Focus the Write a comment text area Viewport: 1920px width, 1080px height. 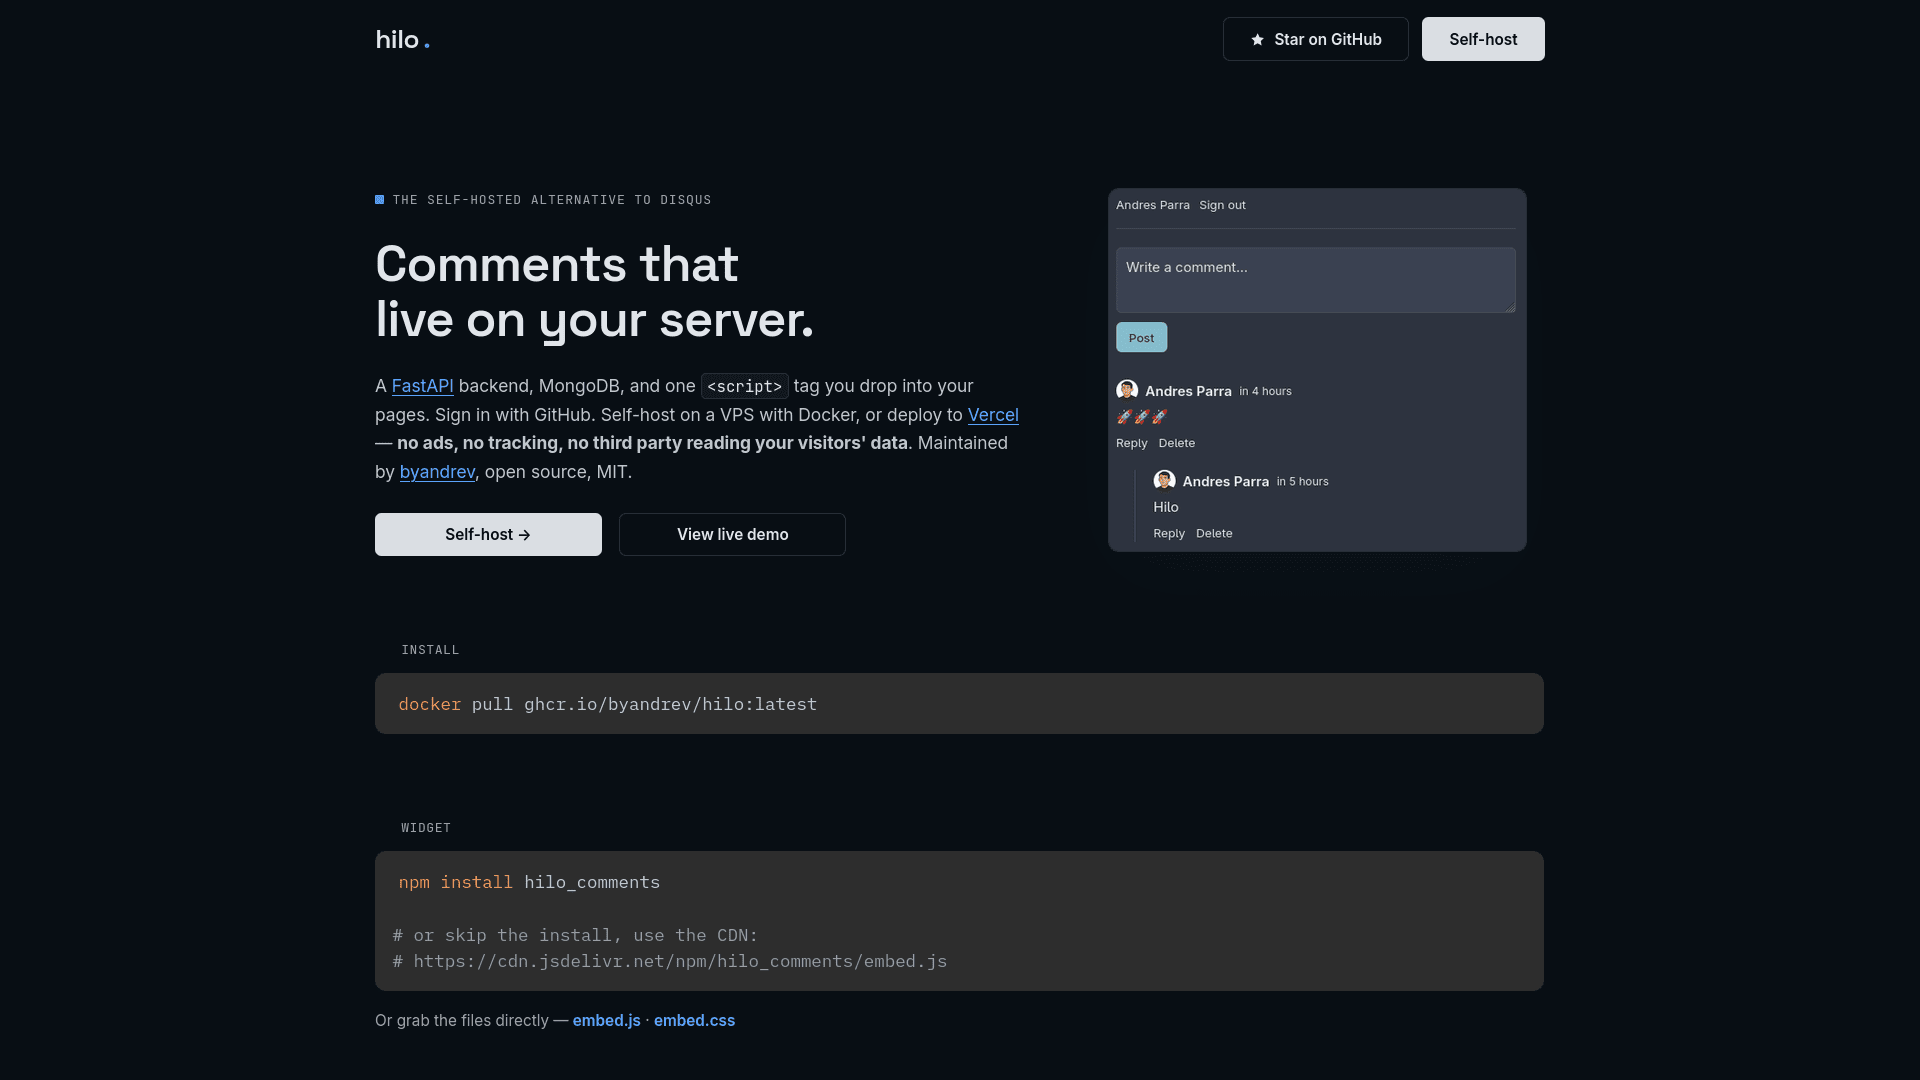coord(1315,280)
